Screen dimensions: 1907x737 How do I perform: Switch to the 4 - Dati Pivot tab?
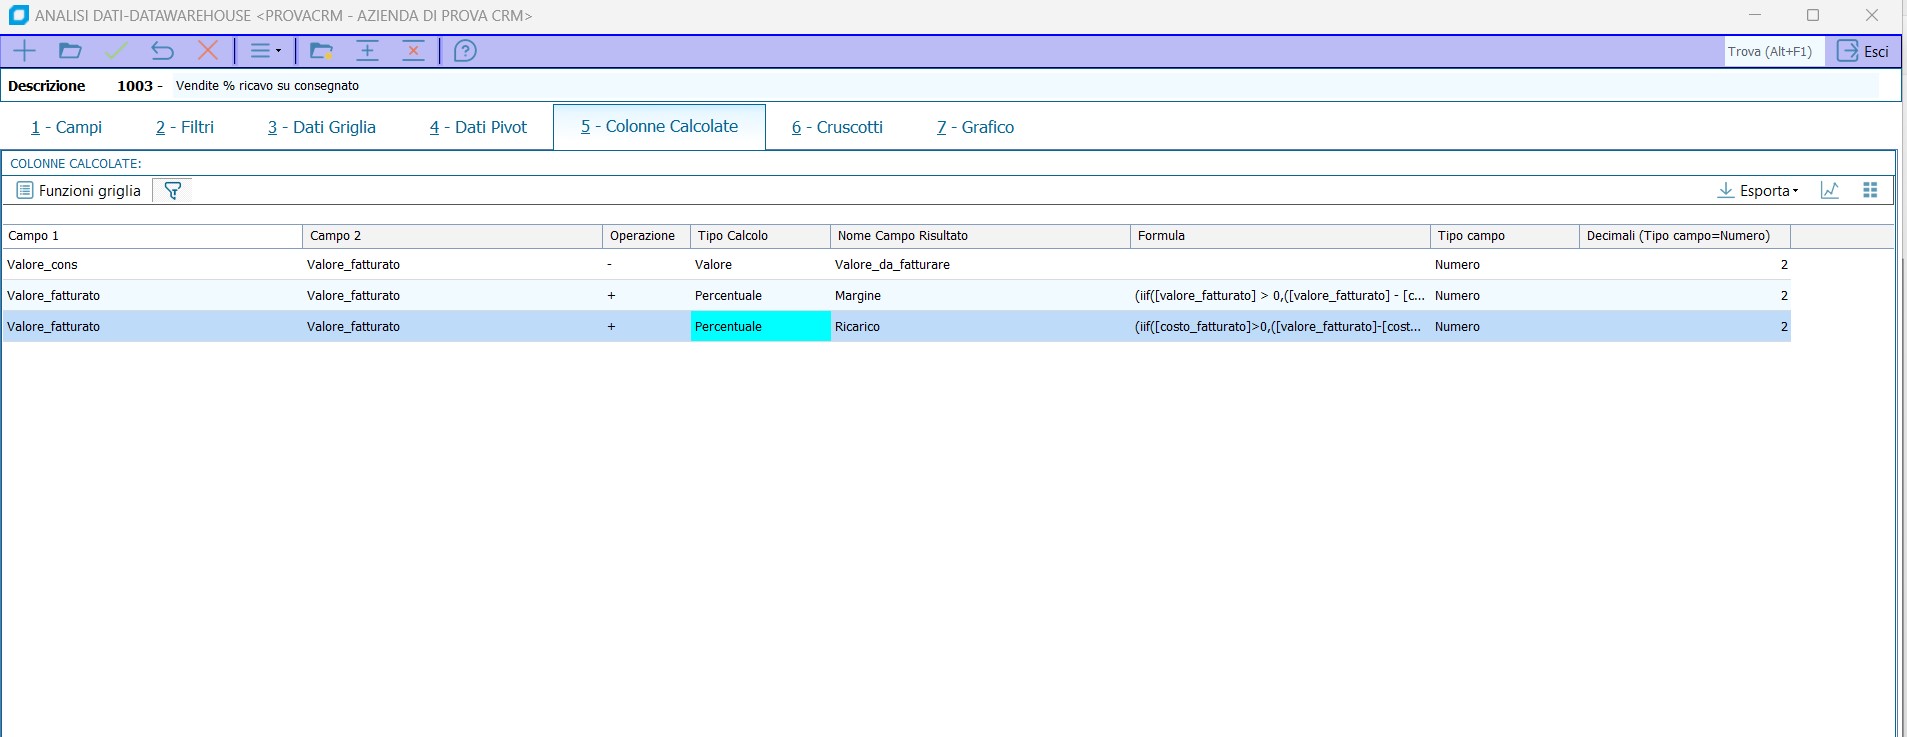478,127
